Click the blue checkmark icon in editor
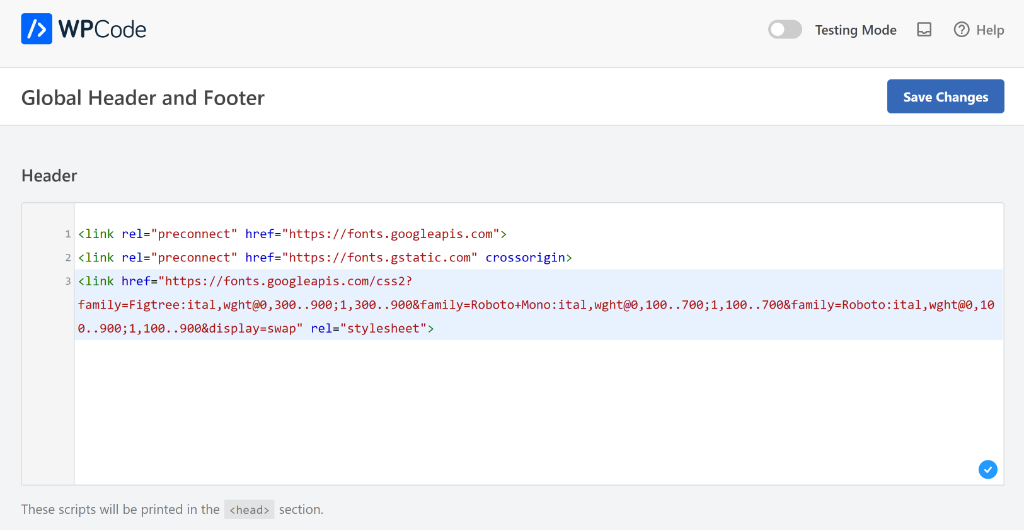 pos(987,469)
